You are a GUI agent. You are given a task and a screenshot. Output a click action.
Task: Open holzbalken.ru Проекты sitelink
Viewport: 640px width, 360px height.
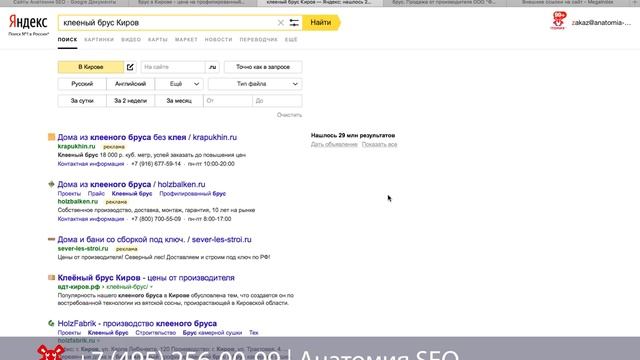(69, 193)
